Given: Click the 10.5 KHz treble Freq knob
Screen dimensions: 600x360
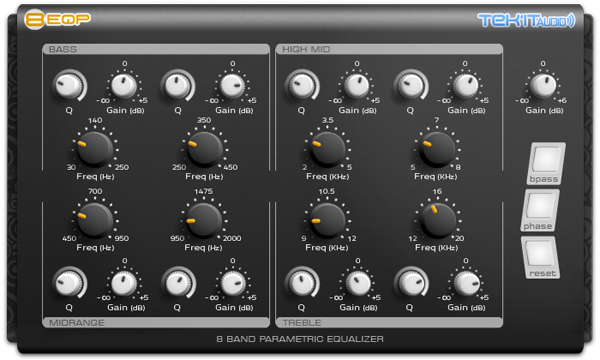Looking at the screenshot, I should [x=327, y=220].
